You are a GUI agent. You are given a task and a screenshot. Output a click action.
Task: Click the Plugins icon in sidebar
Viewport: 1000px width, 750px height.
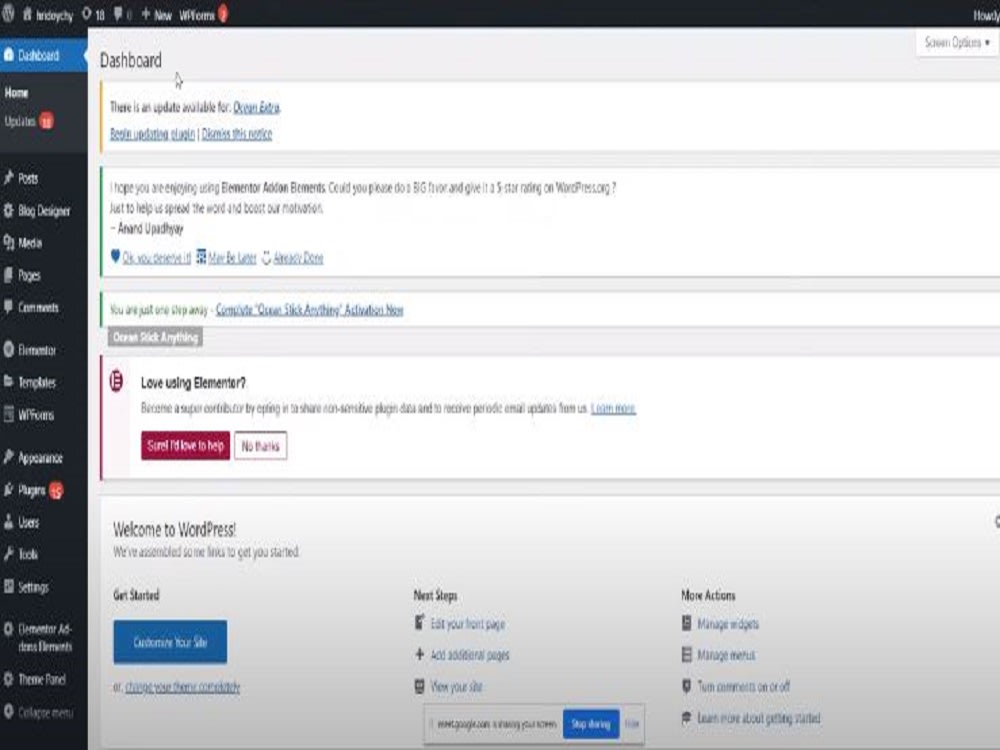pos(8,490)
